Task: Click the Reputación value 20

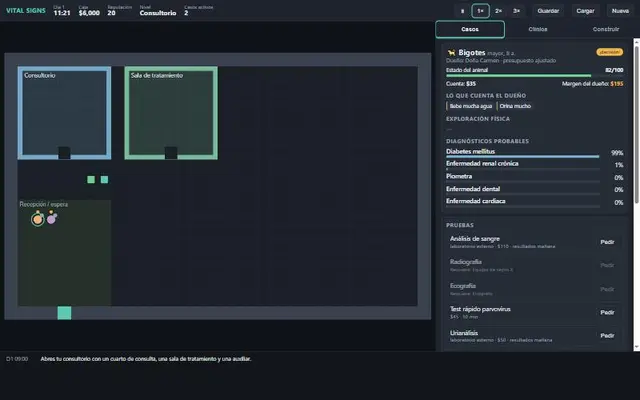Action: tap(118, 11)
